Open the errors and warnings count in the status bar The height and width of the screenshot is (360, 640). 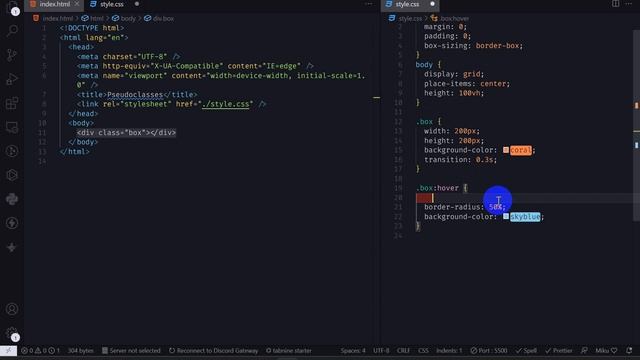(x=40, y=351)
